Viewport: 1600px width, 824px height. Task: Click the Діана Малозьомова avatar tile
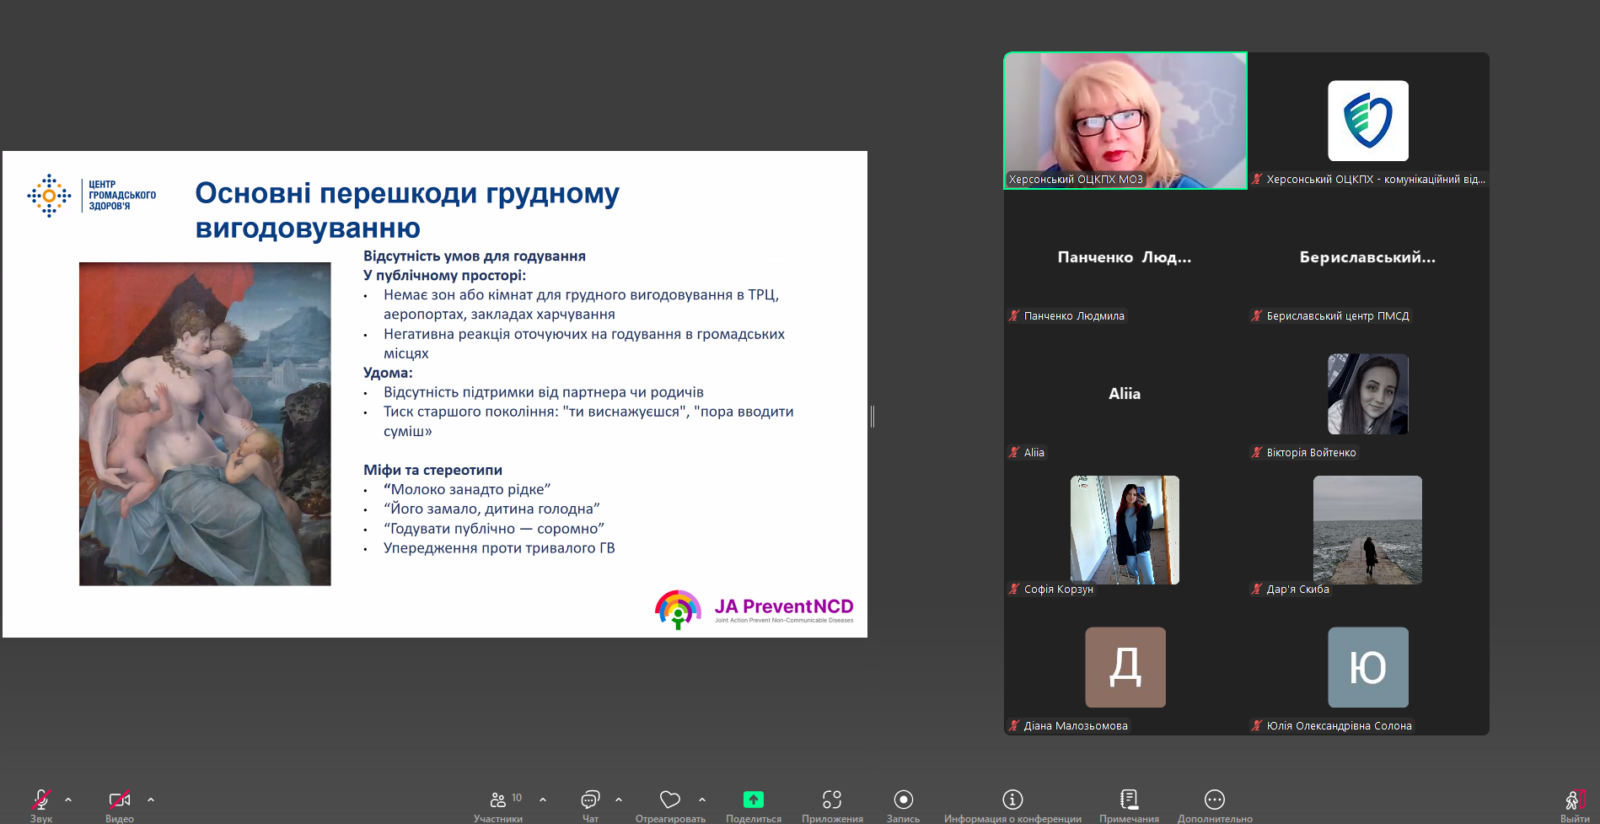point(1125,667)
